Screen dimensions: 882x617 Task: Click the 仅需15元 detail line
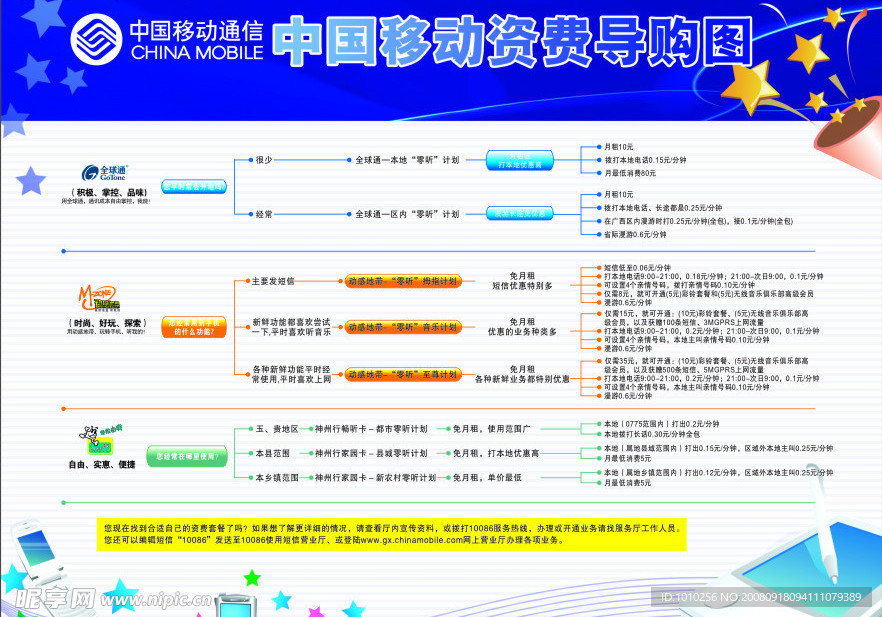pos(706,318)
